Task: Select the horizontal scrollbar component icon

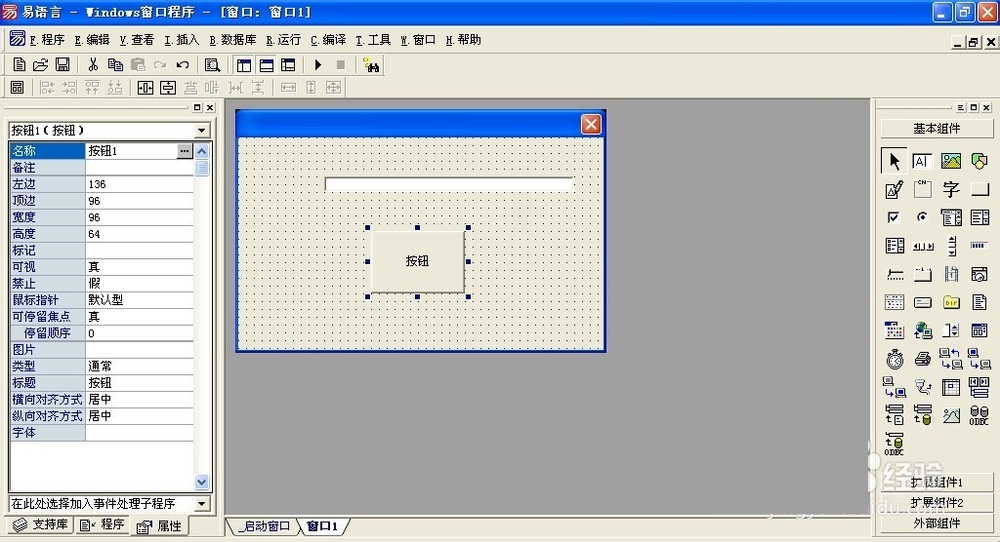Action: click(x=923, y=246)
